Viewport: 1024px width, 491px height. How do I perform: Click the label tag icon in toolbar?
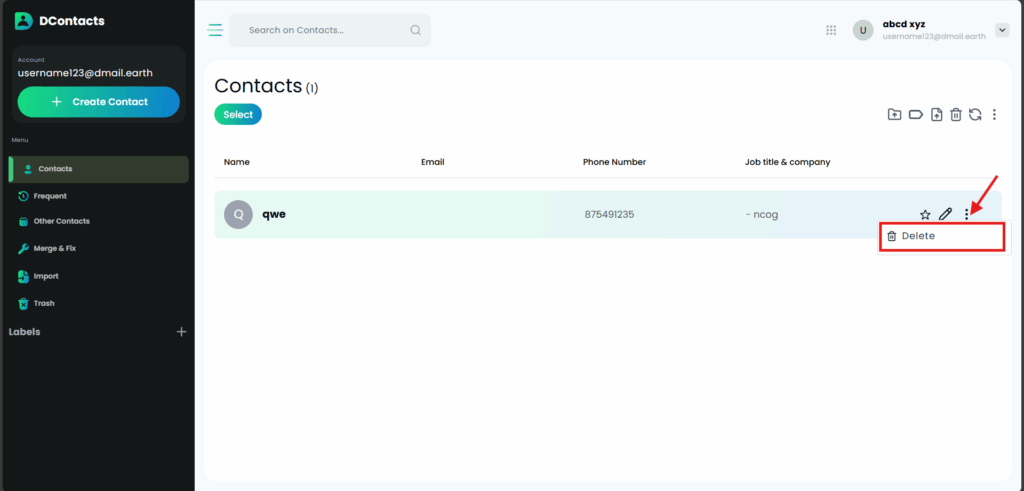pos(915,115)
